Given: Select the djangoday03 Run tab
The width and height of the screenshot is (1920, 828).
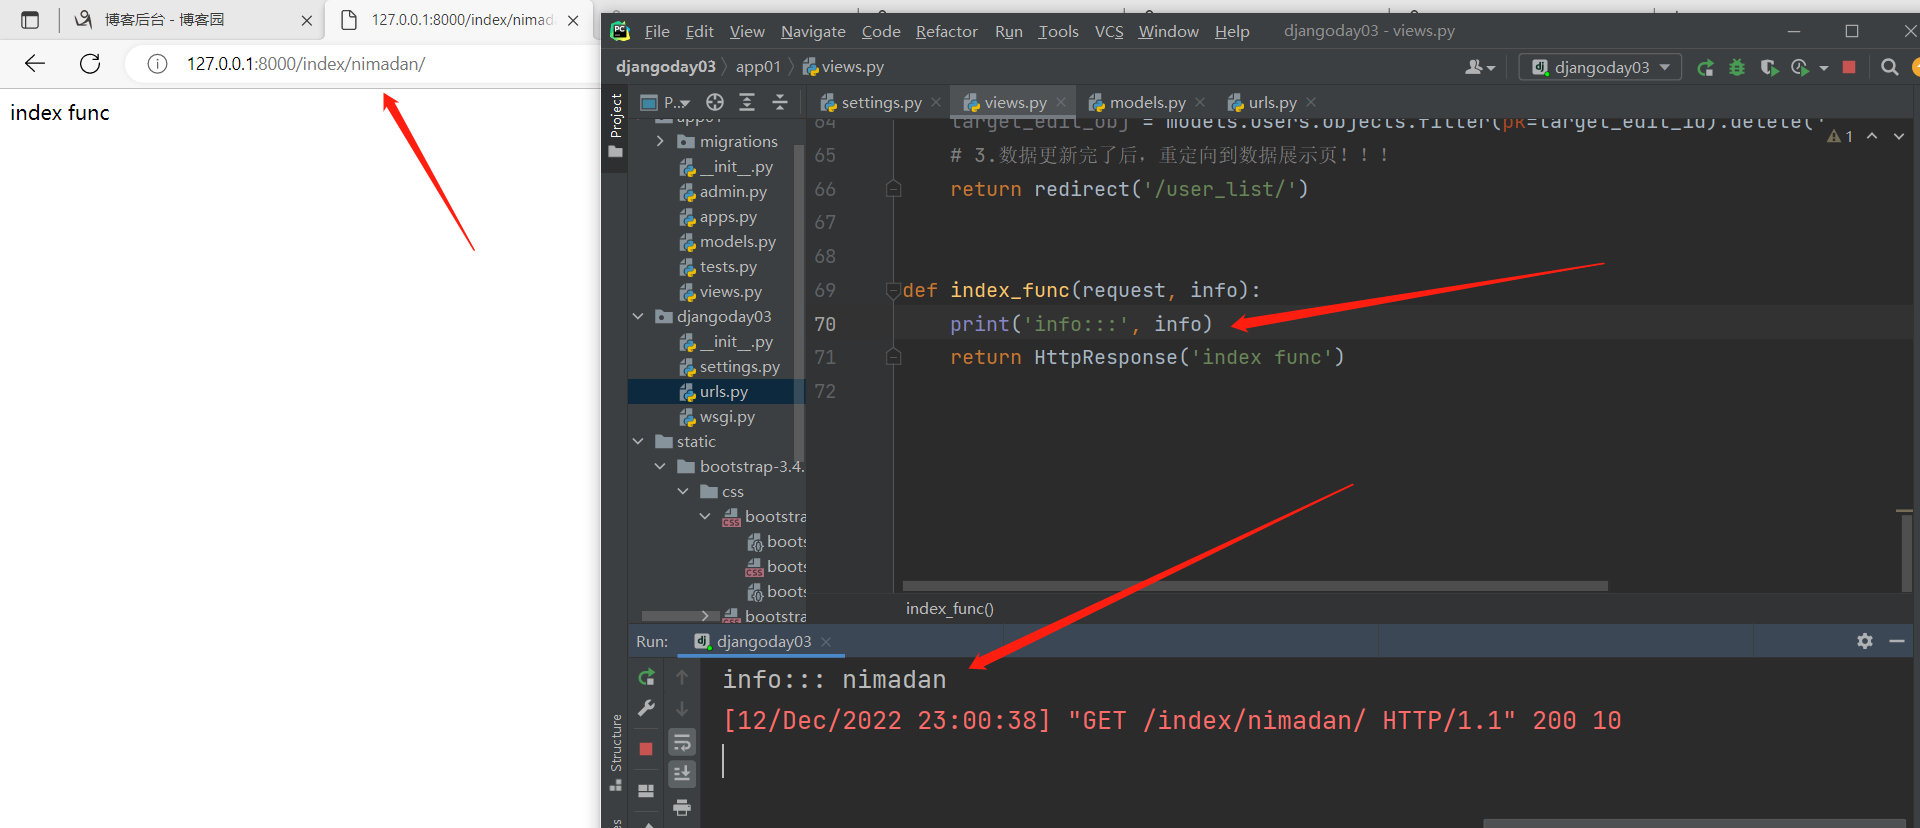Looking at the screenshot, I should point(762,641).
